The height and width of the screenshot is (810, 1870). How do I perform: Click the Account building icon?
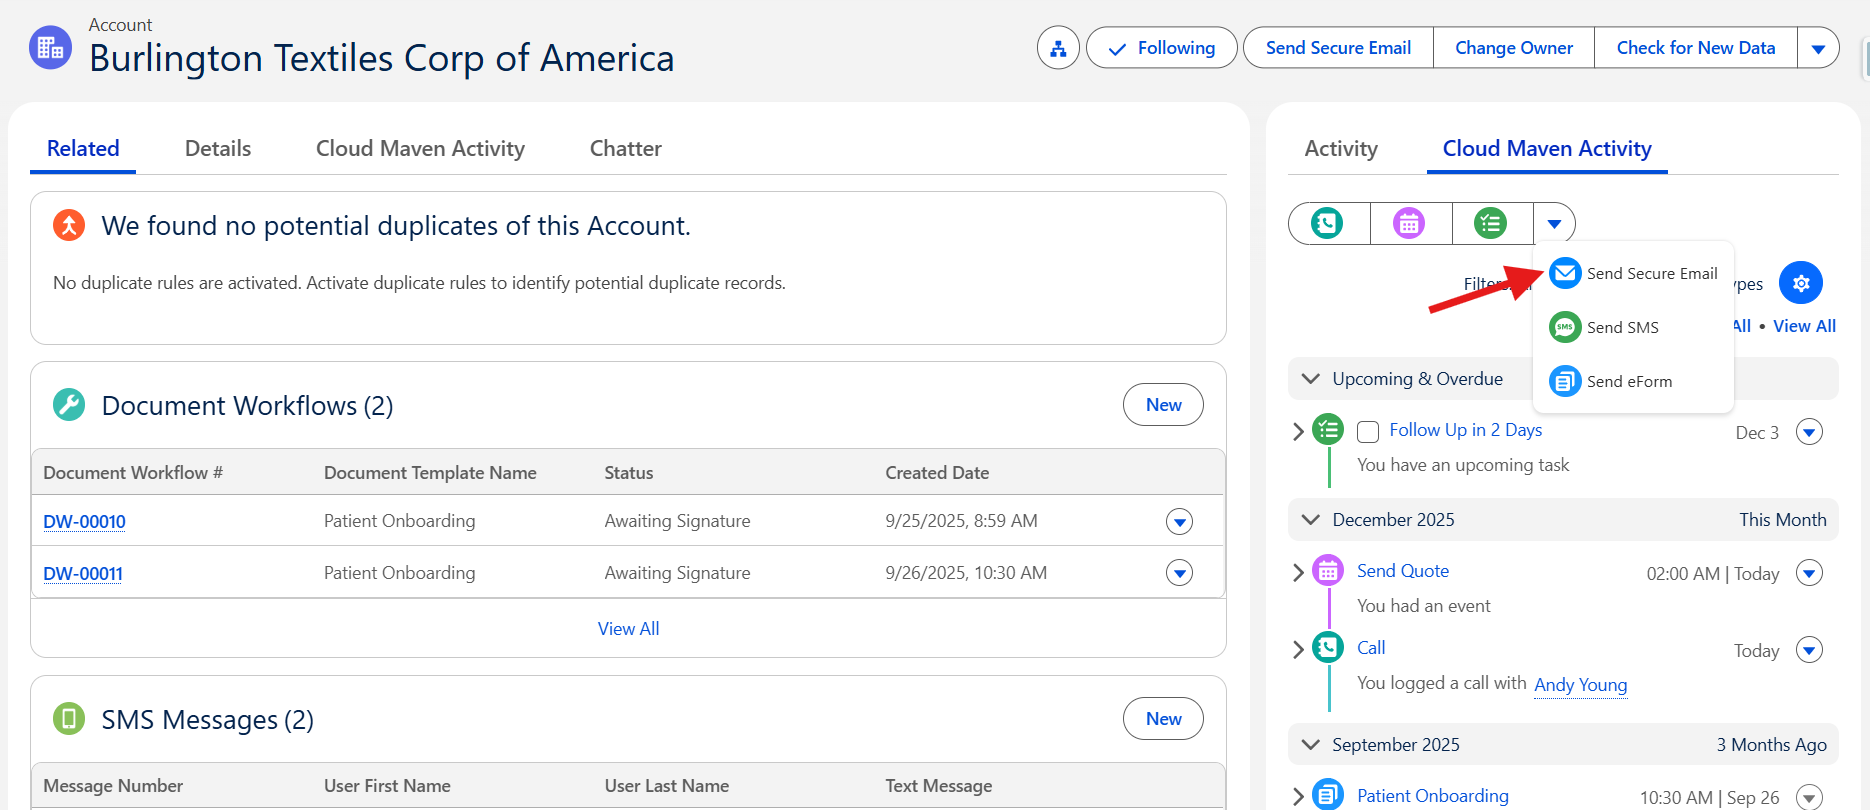tap(50, 47)
